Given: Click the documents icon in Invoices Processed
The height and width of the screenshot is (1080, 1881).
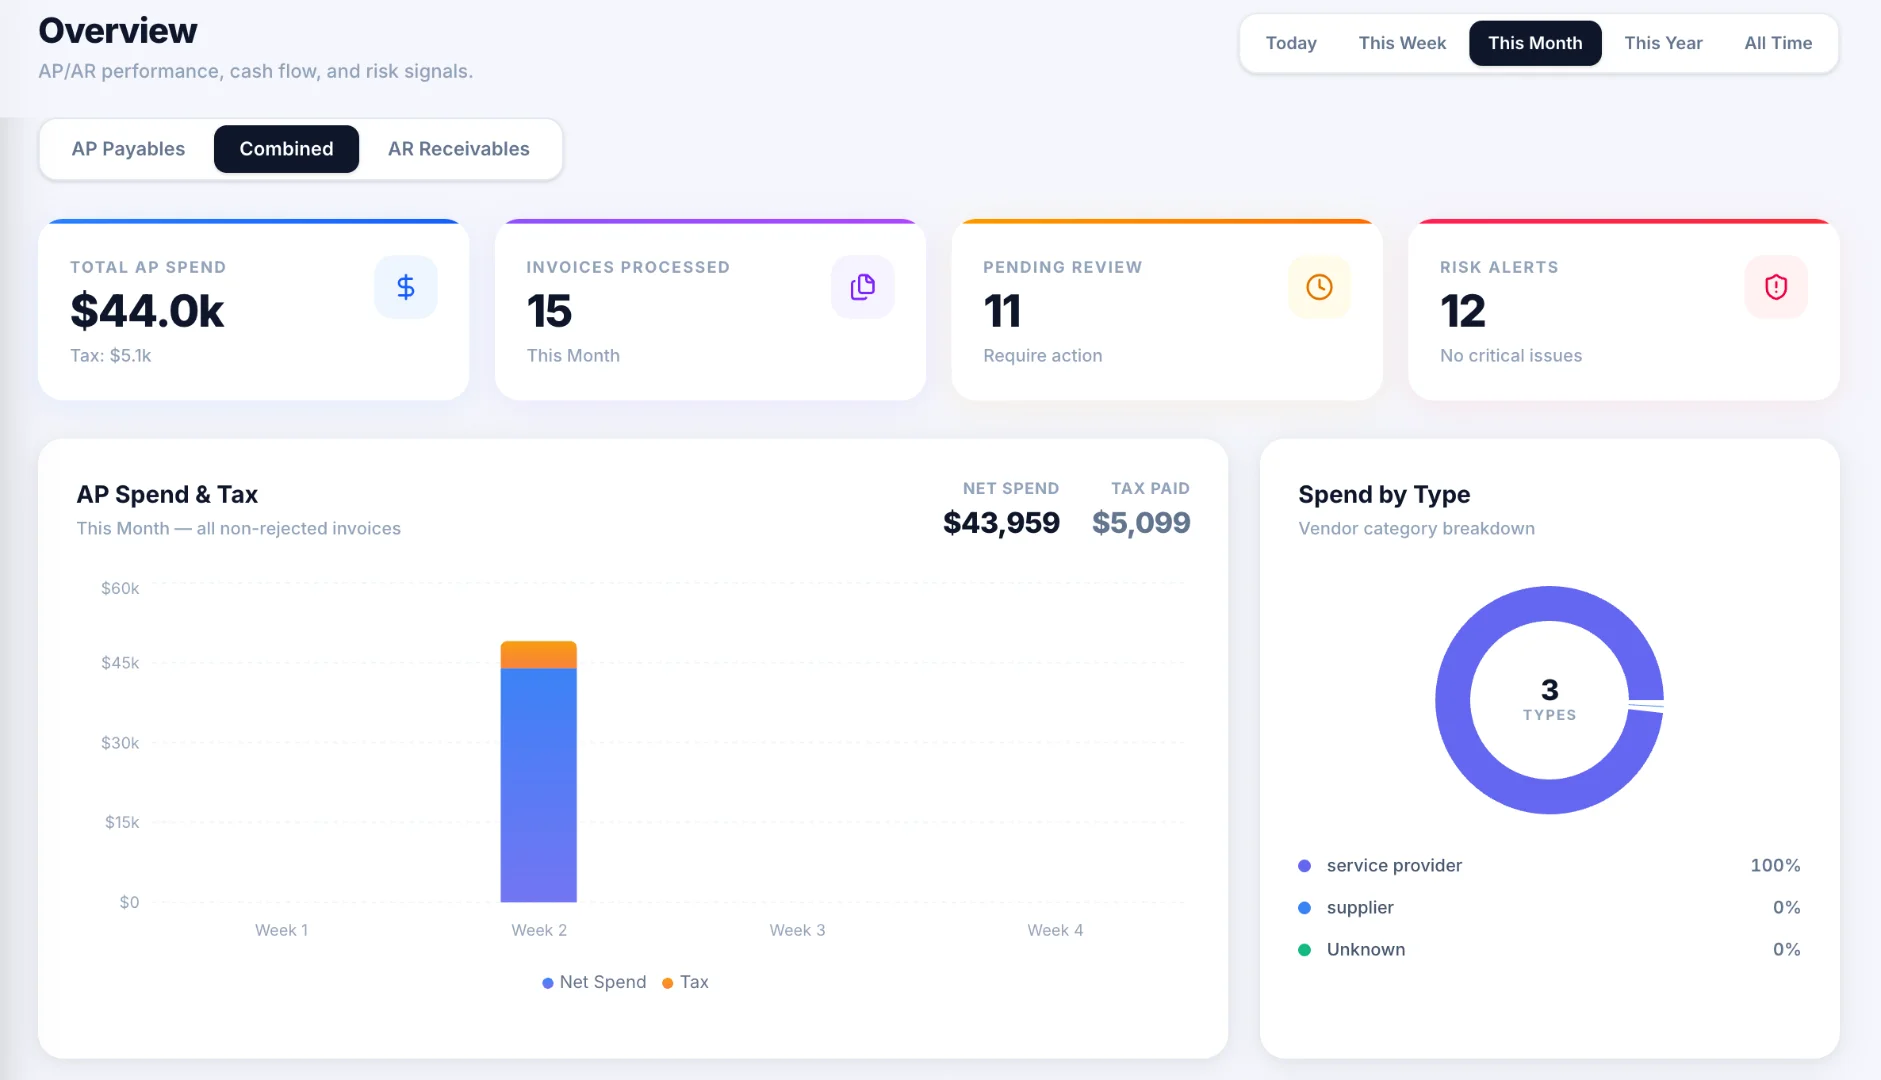Looking at the screenshot, I should pos(863,287).
